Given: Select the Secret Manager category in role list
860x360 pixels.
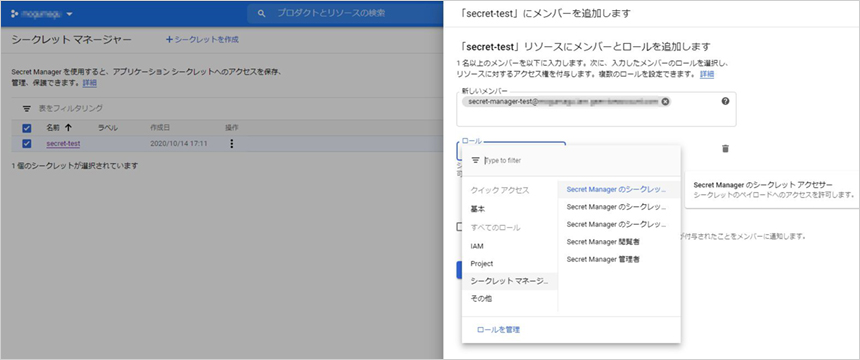Looking at the screenshot, I should (510, 282).
